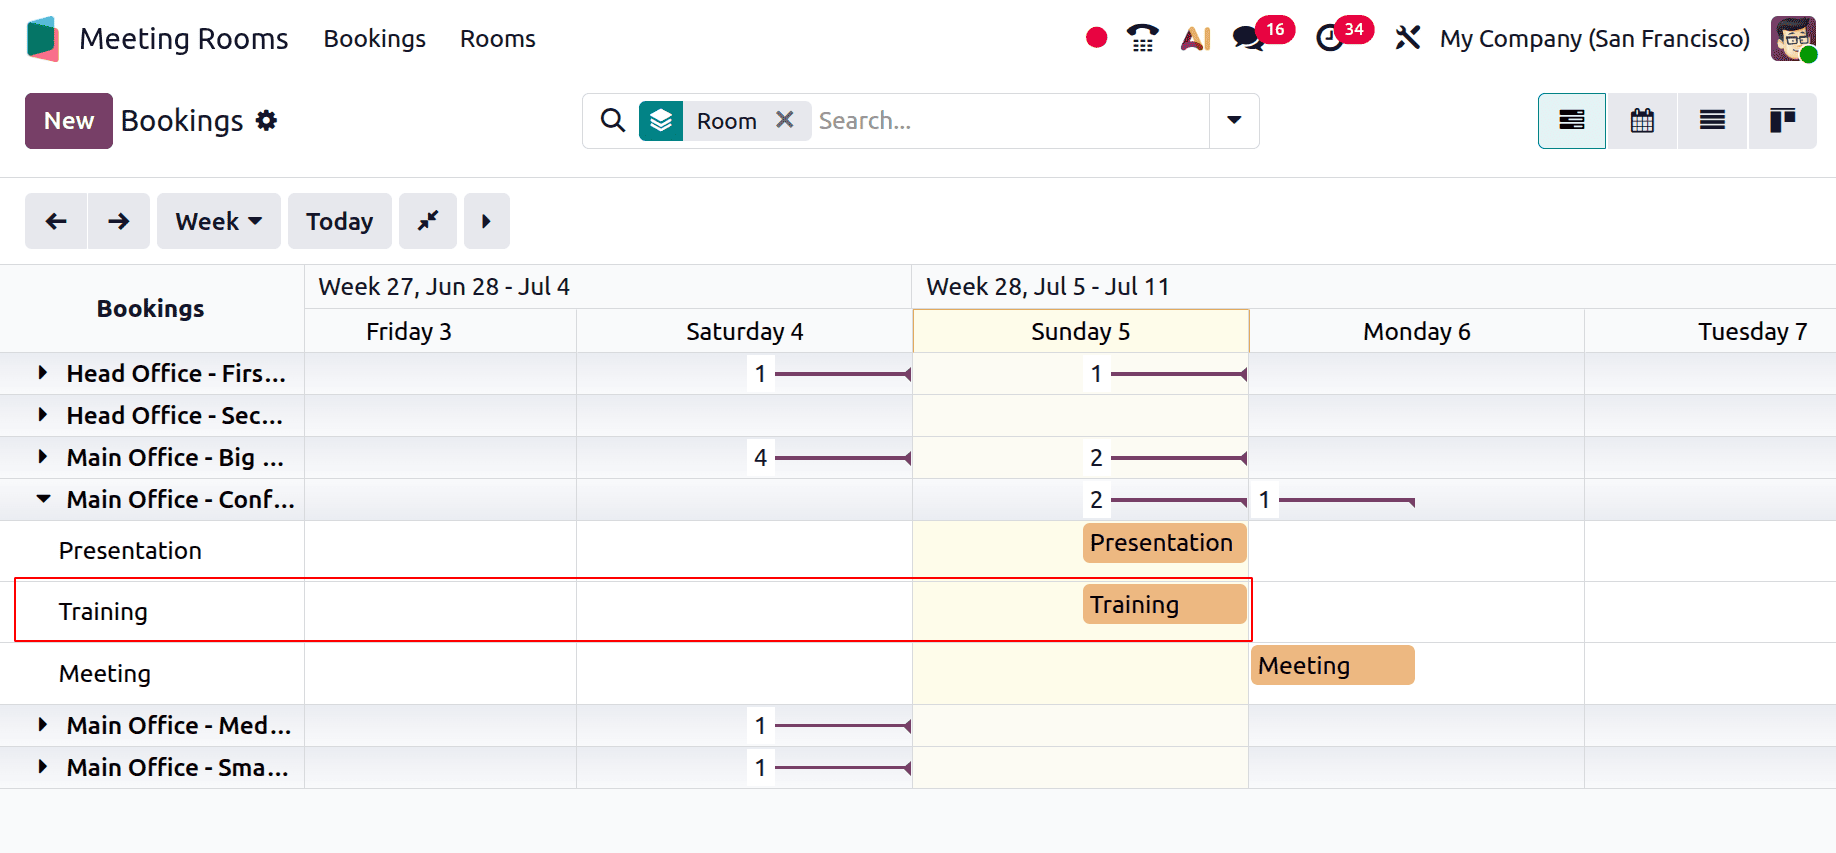Jump to Today
Viewport: 1836px width, 853px height.
coord(340,221)
